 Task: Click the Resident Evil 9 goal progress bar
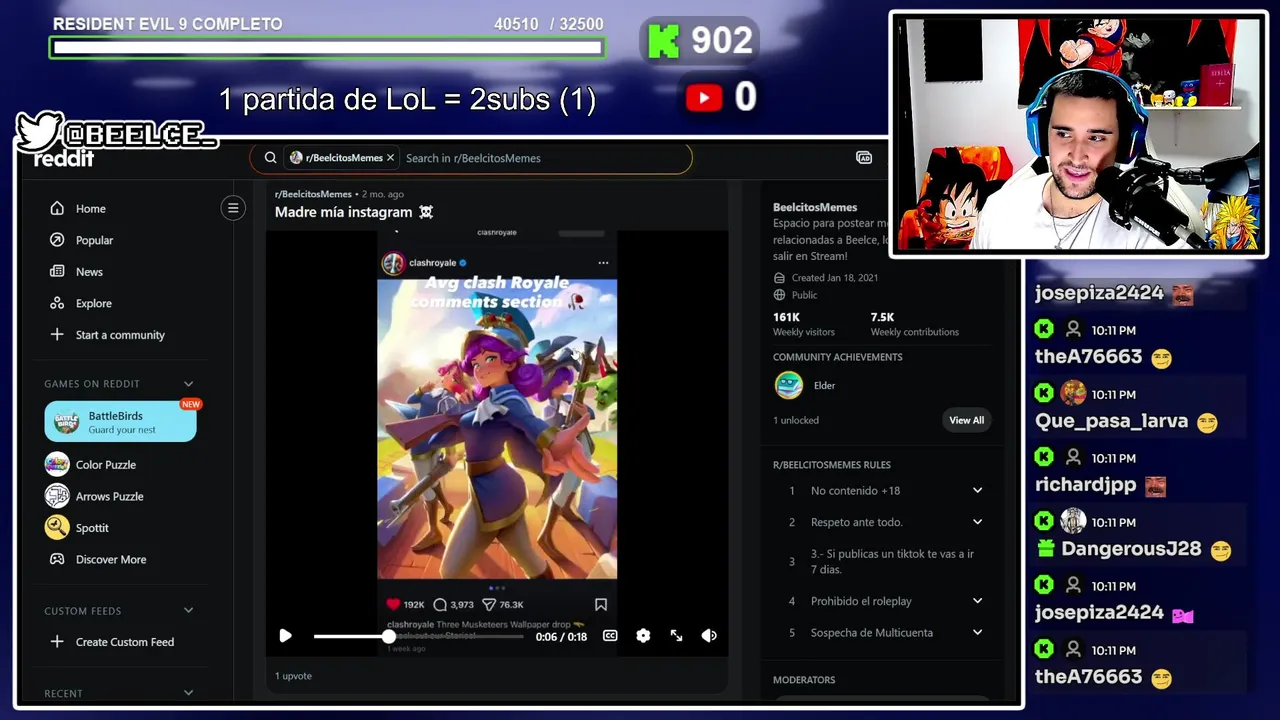[327, 47]
